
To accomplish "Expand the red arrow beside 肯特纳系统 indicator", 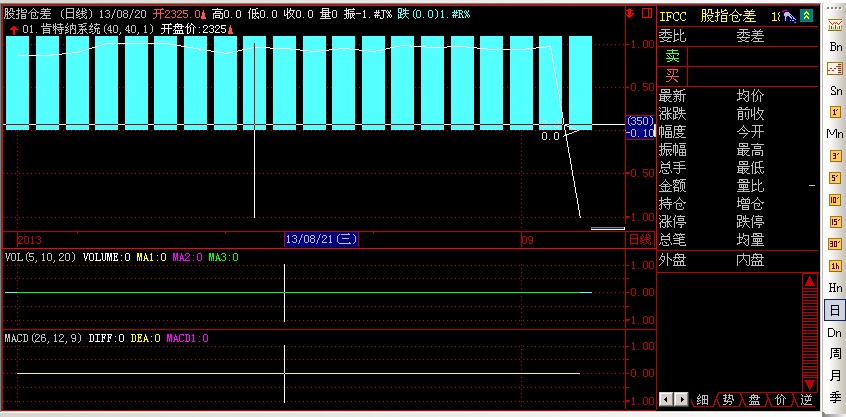I will tap(11, 29).
